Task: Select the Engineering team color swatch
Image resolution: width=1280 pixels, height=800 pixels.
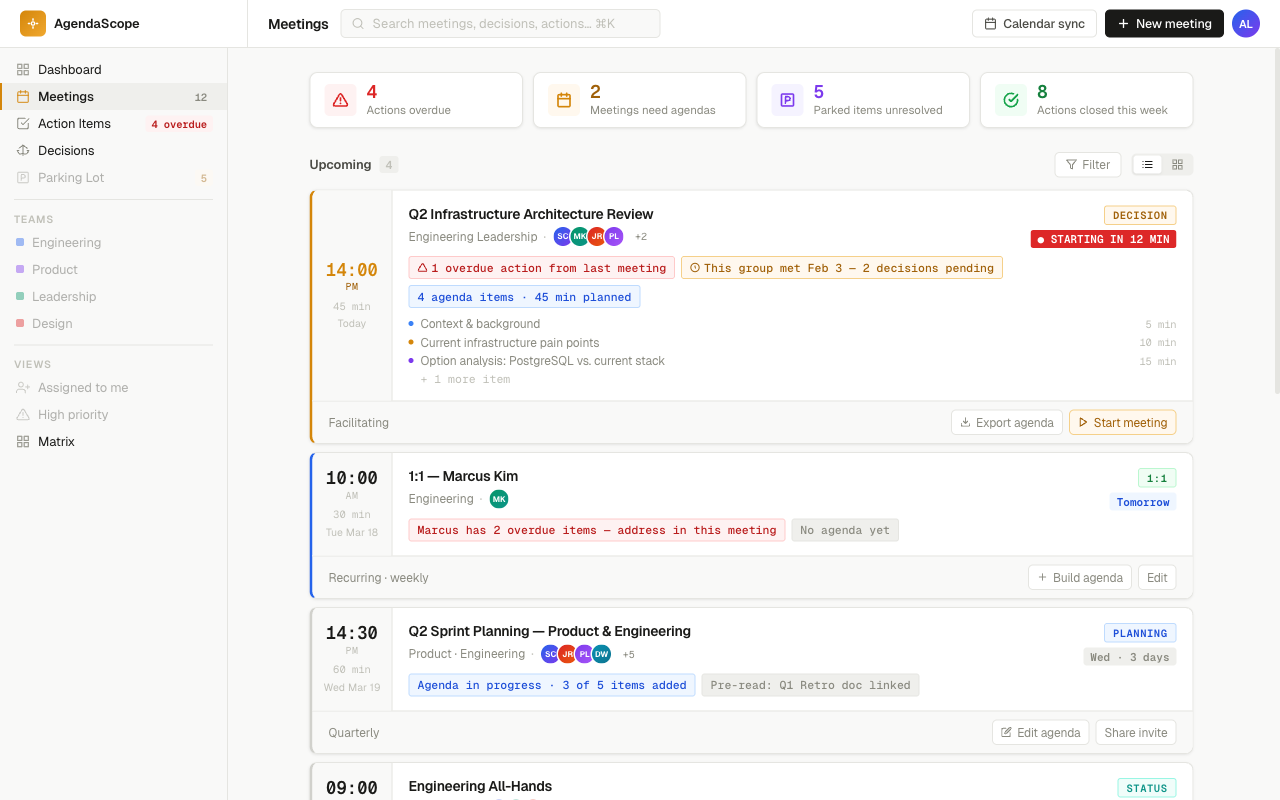Action: pyautogui.click(x=20, y=242)
